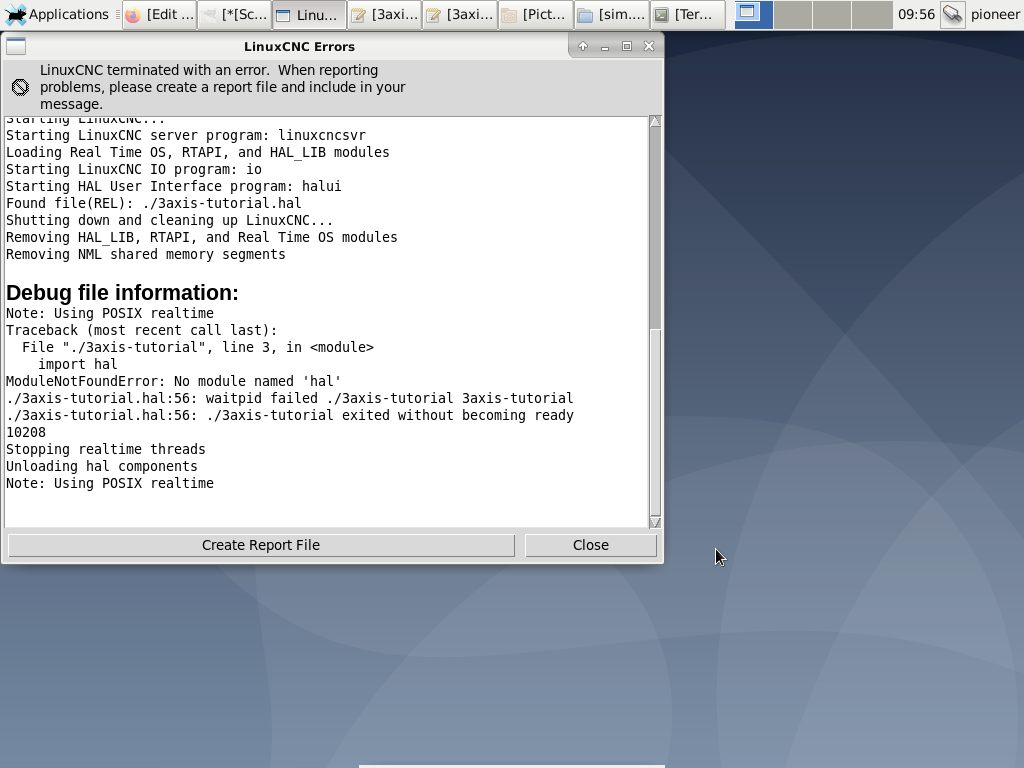Click scrollbar up arrow in error log
Image resolution: width=1024 pixels, height=768 pixels.
pos(655,122)
